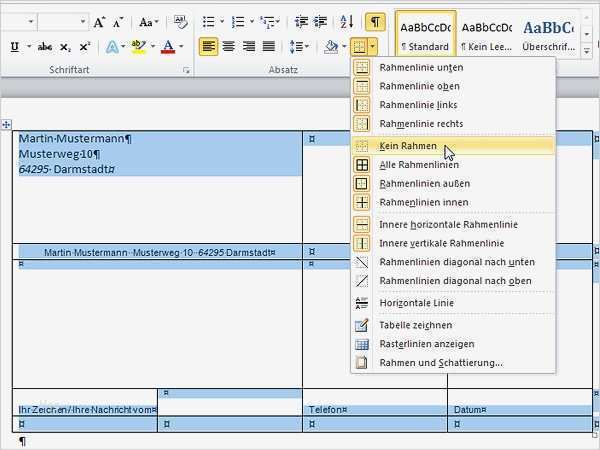600x450 pixels.
Task: Click the shading paint bucket icon
Action: pyautogui.click(x=331, y=47)
